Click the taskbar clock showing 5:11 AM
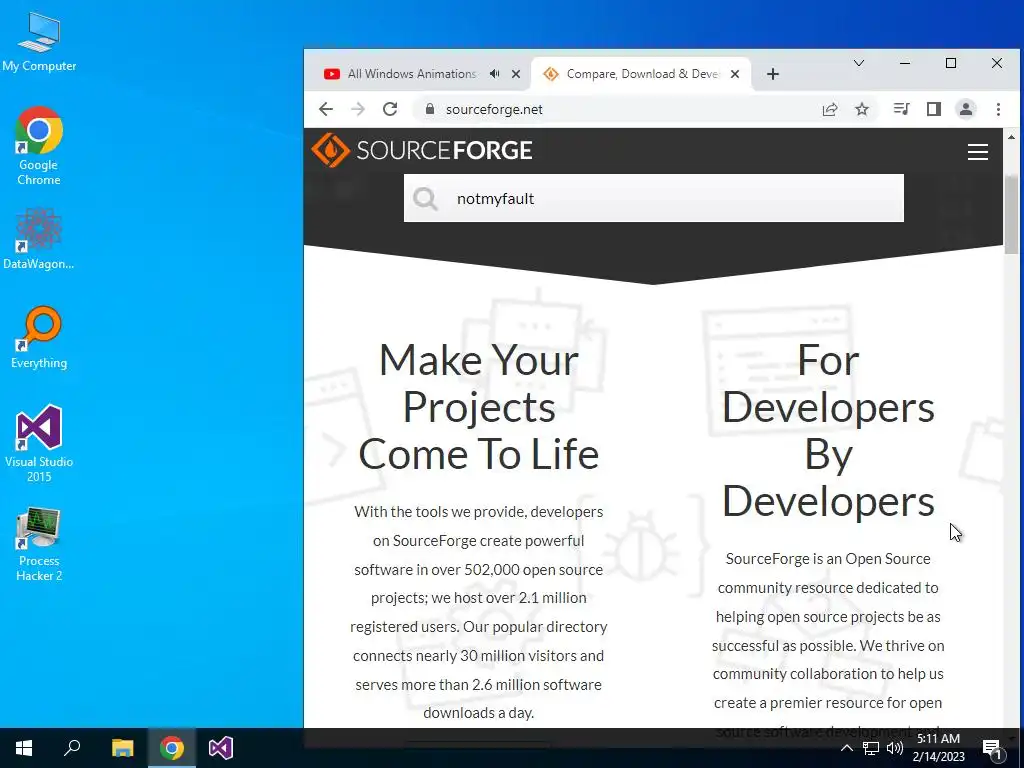The height and width of the screenshot is (768, 1024). (938, 748)
